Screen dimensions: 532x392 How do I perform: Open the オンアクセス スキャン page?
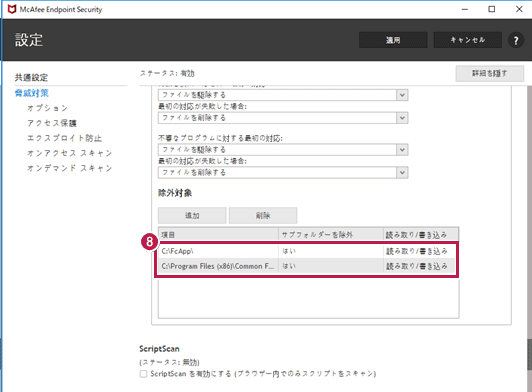click(x=70, y=153)
